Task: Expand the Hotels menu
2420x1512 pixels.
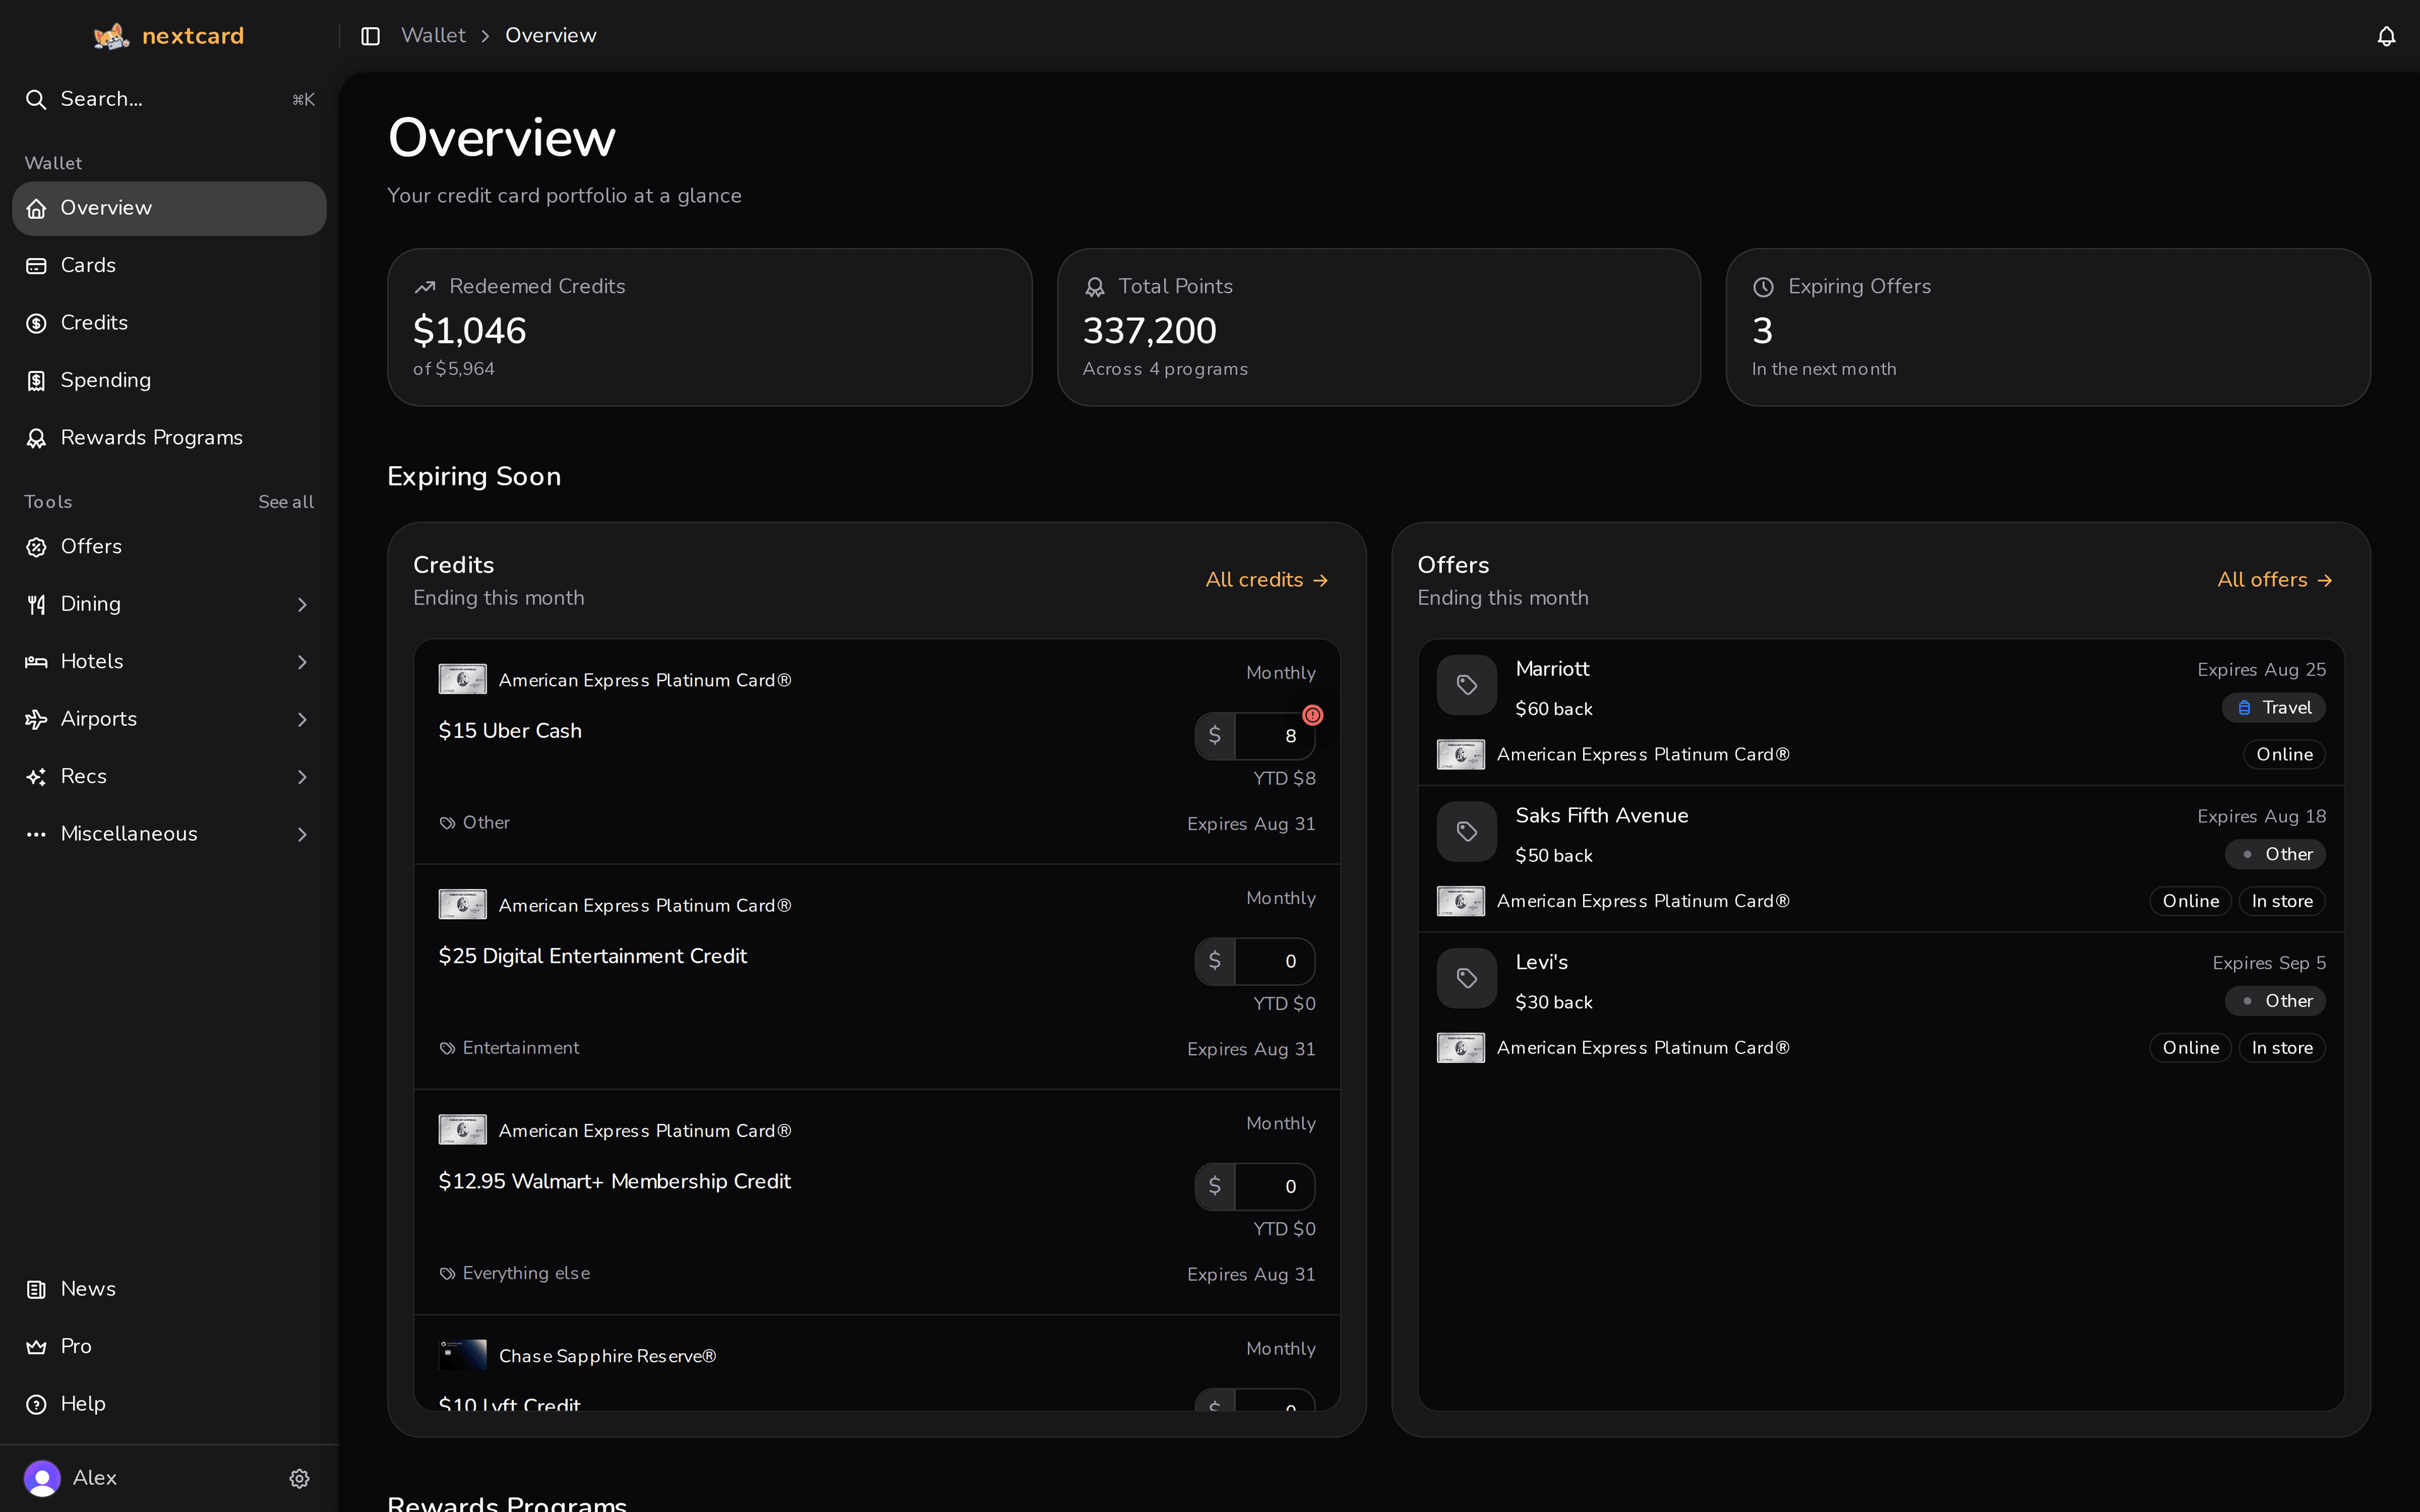Action: [169, 661]
